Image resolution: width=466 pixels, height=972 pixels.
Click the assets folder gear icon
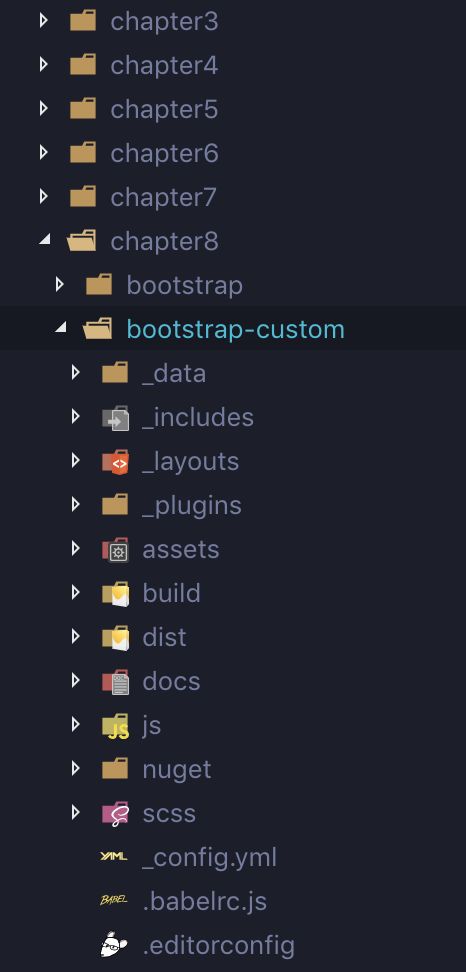[x=115, y=549]
